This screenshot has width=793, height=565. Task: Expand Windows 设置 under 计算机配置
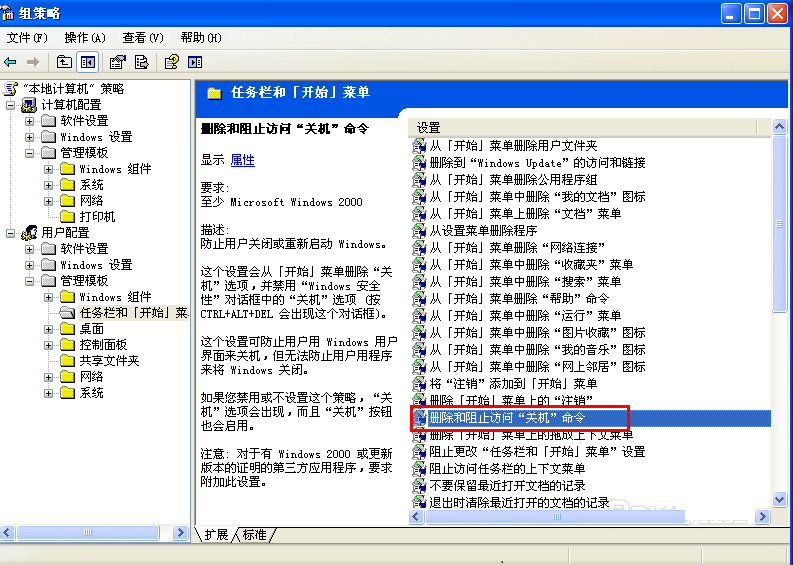pos(29,137)
